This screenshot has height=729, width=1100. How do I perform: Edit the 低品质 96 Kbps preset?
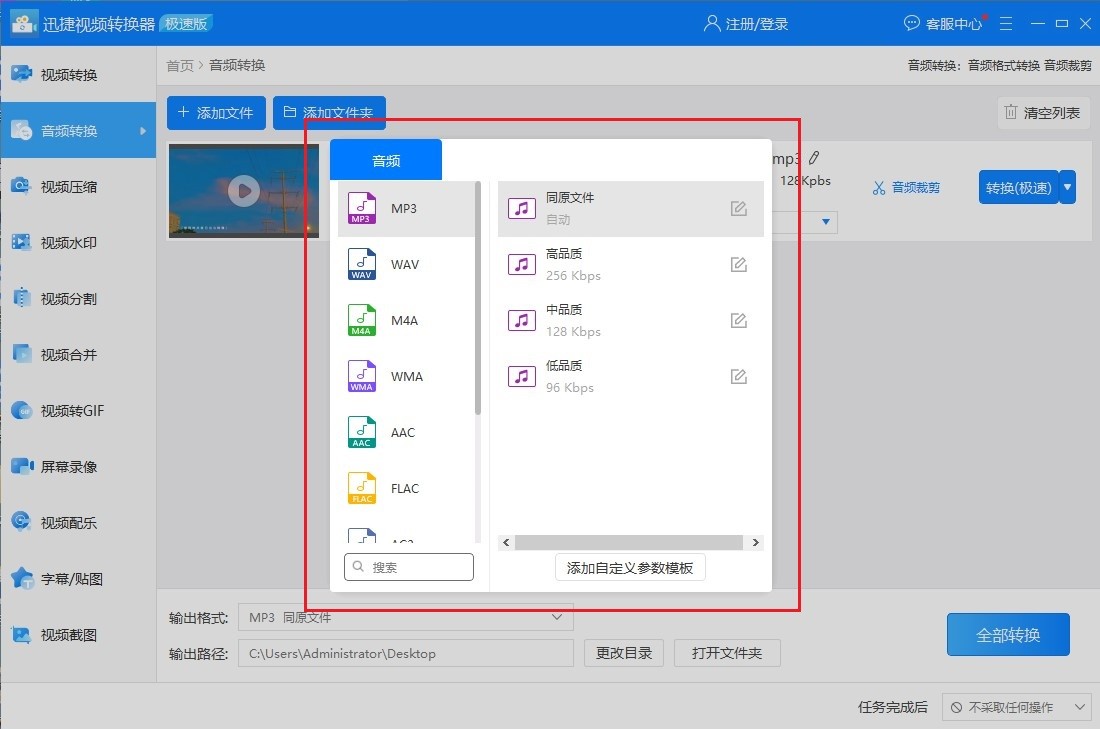coord(738,377)
